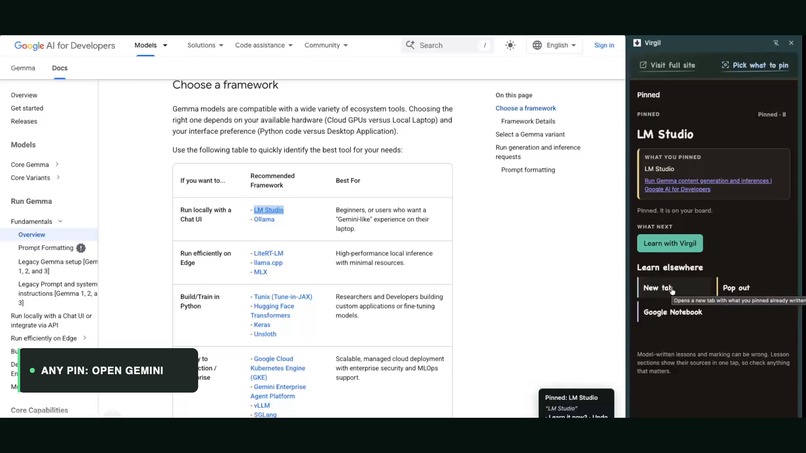Screen dimensions: 806x453
Task: Click the llama.cpp link
Action: tap(268, 263)
